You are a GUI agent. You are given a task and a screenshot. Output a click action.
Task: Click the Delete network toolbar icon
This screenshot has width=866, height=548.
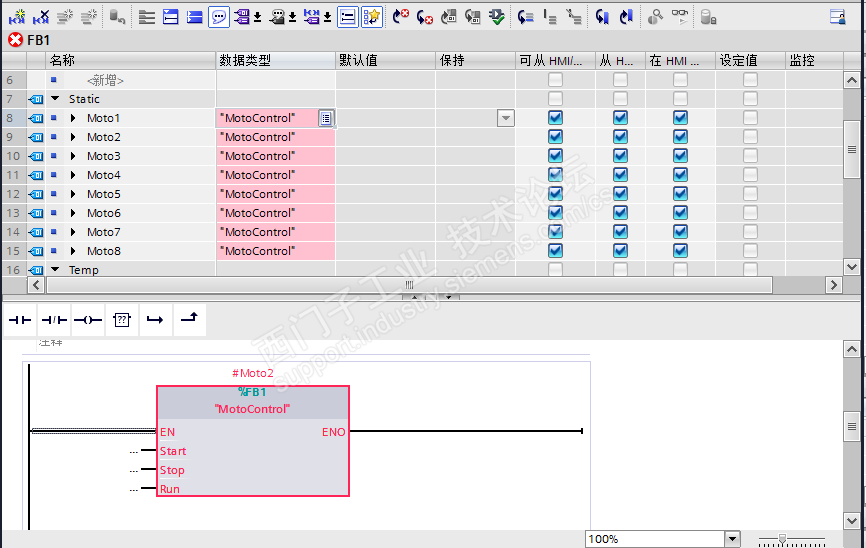point(41,17)
